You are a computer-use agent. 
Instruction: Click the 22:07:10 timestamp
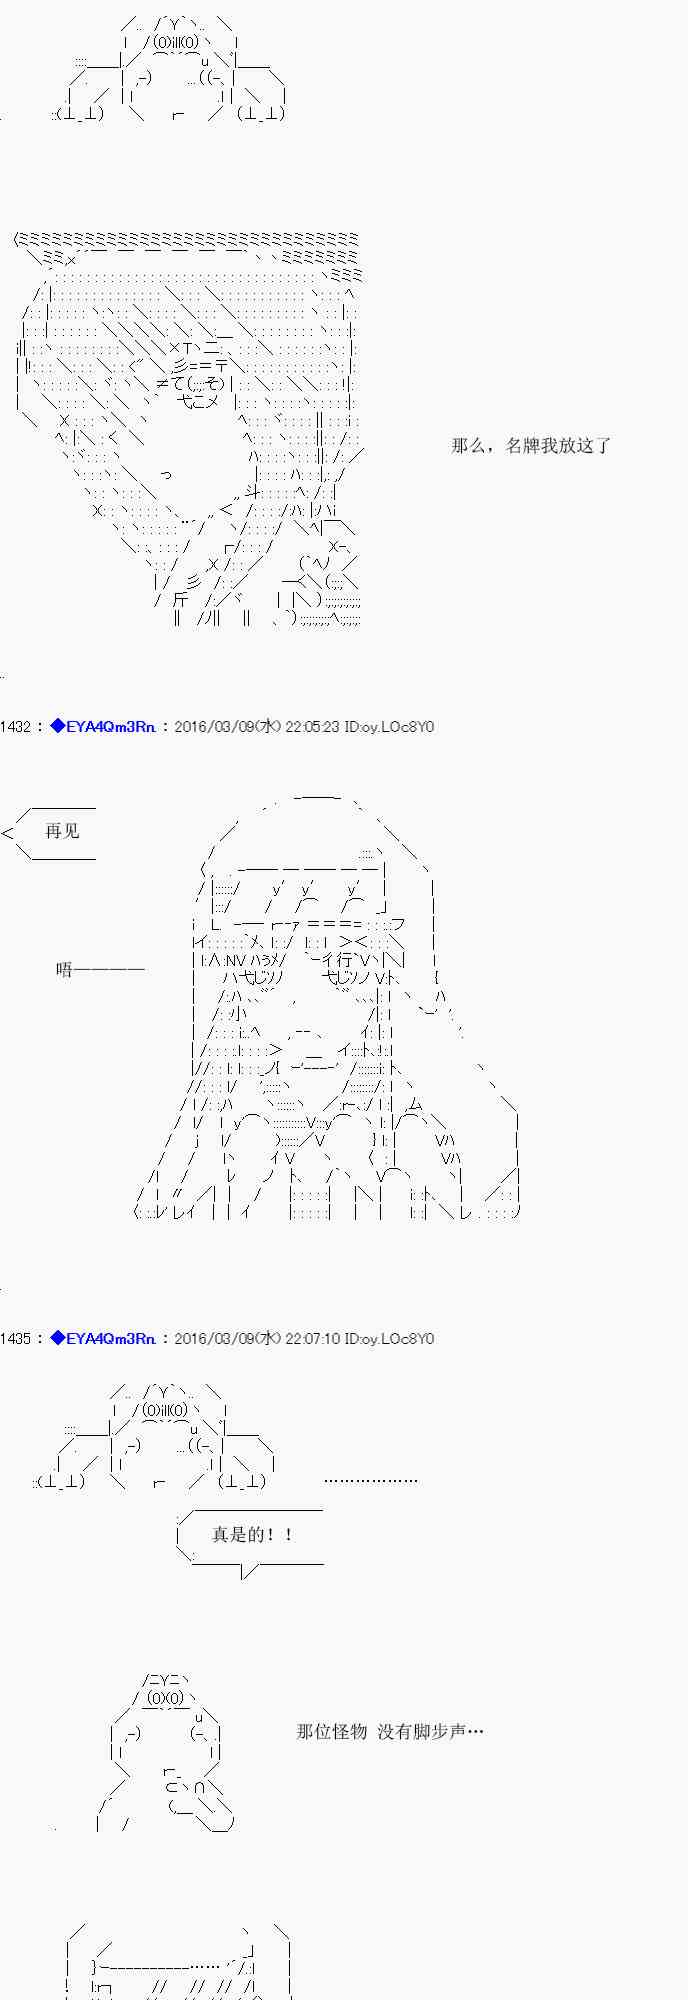(312, 1338)
